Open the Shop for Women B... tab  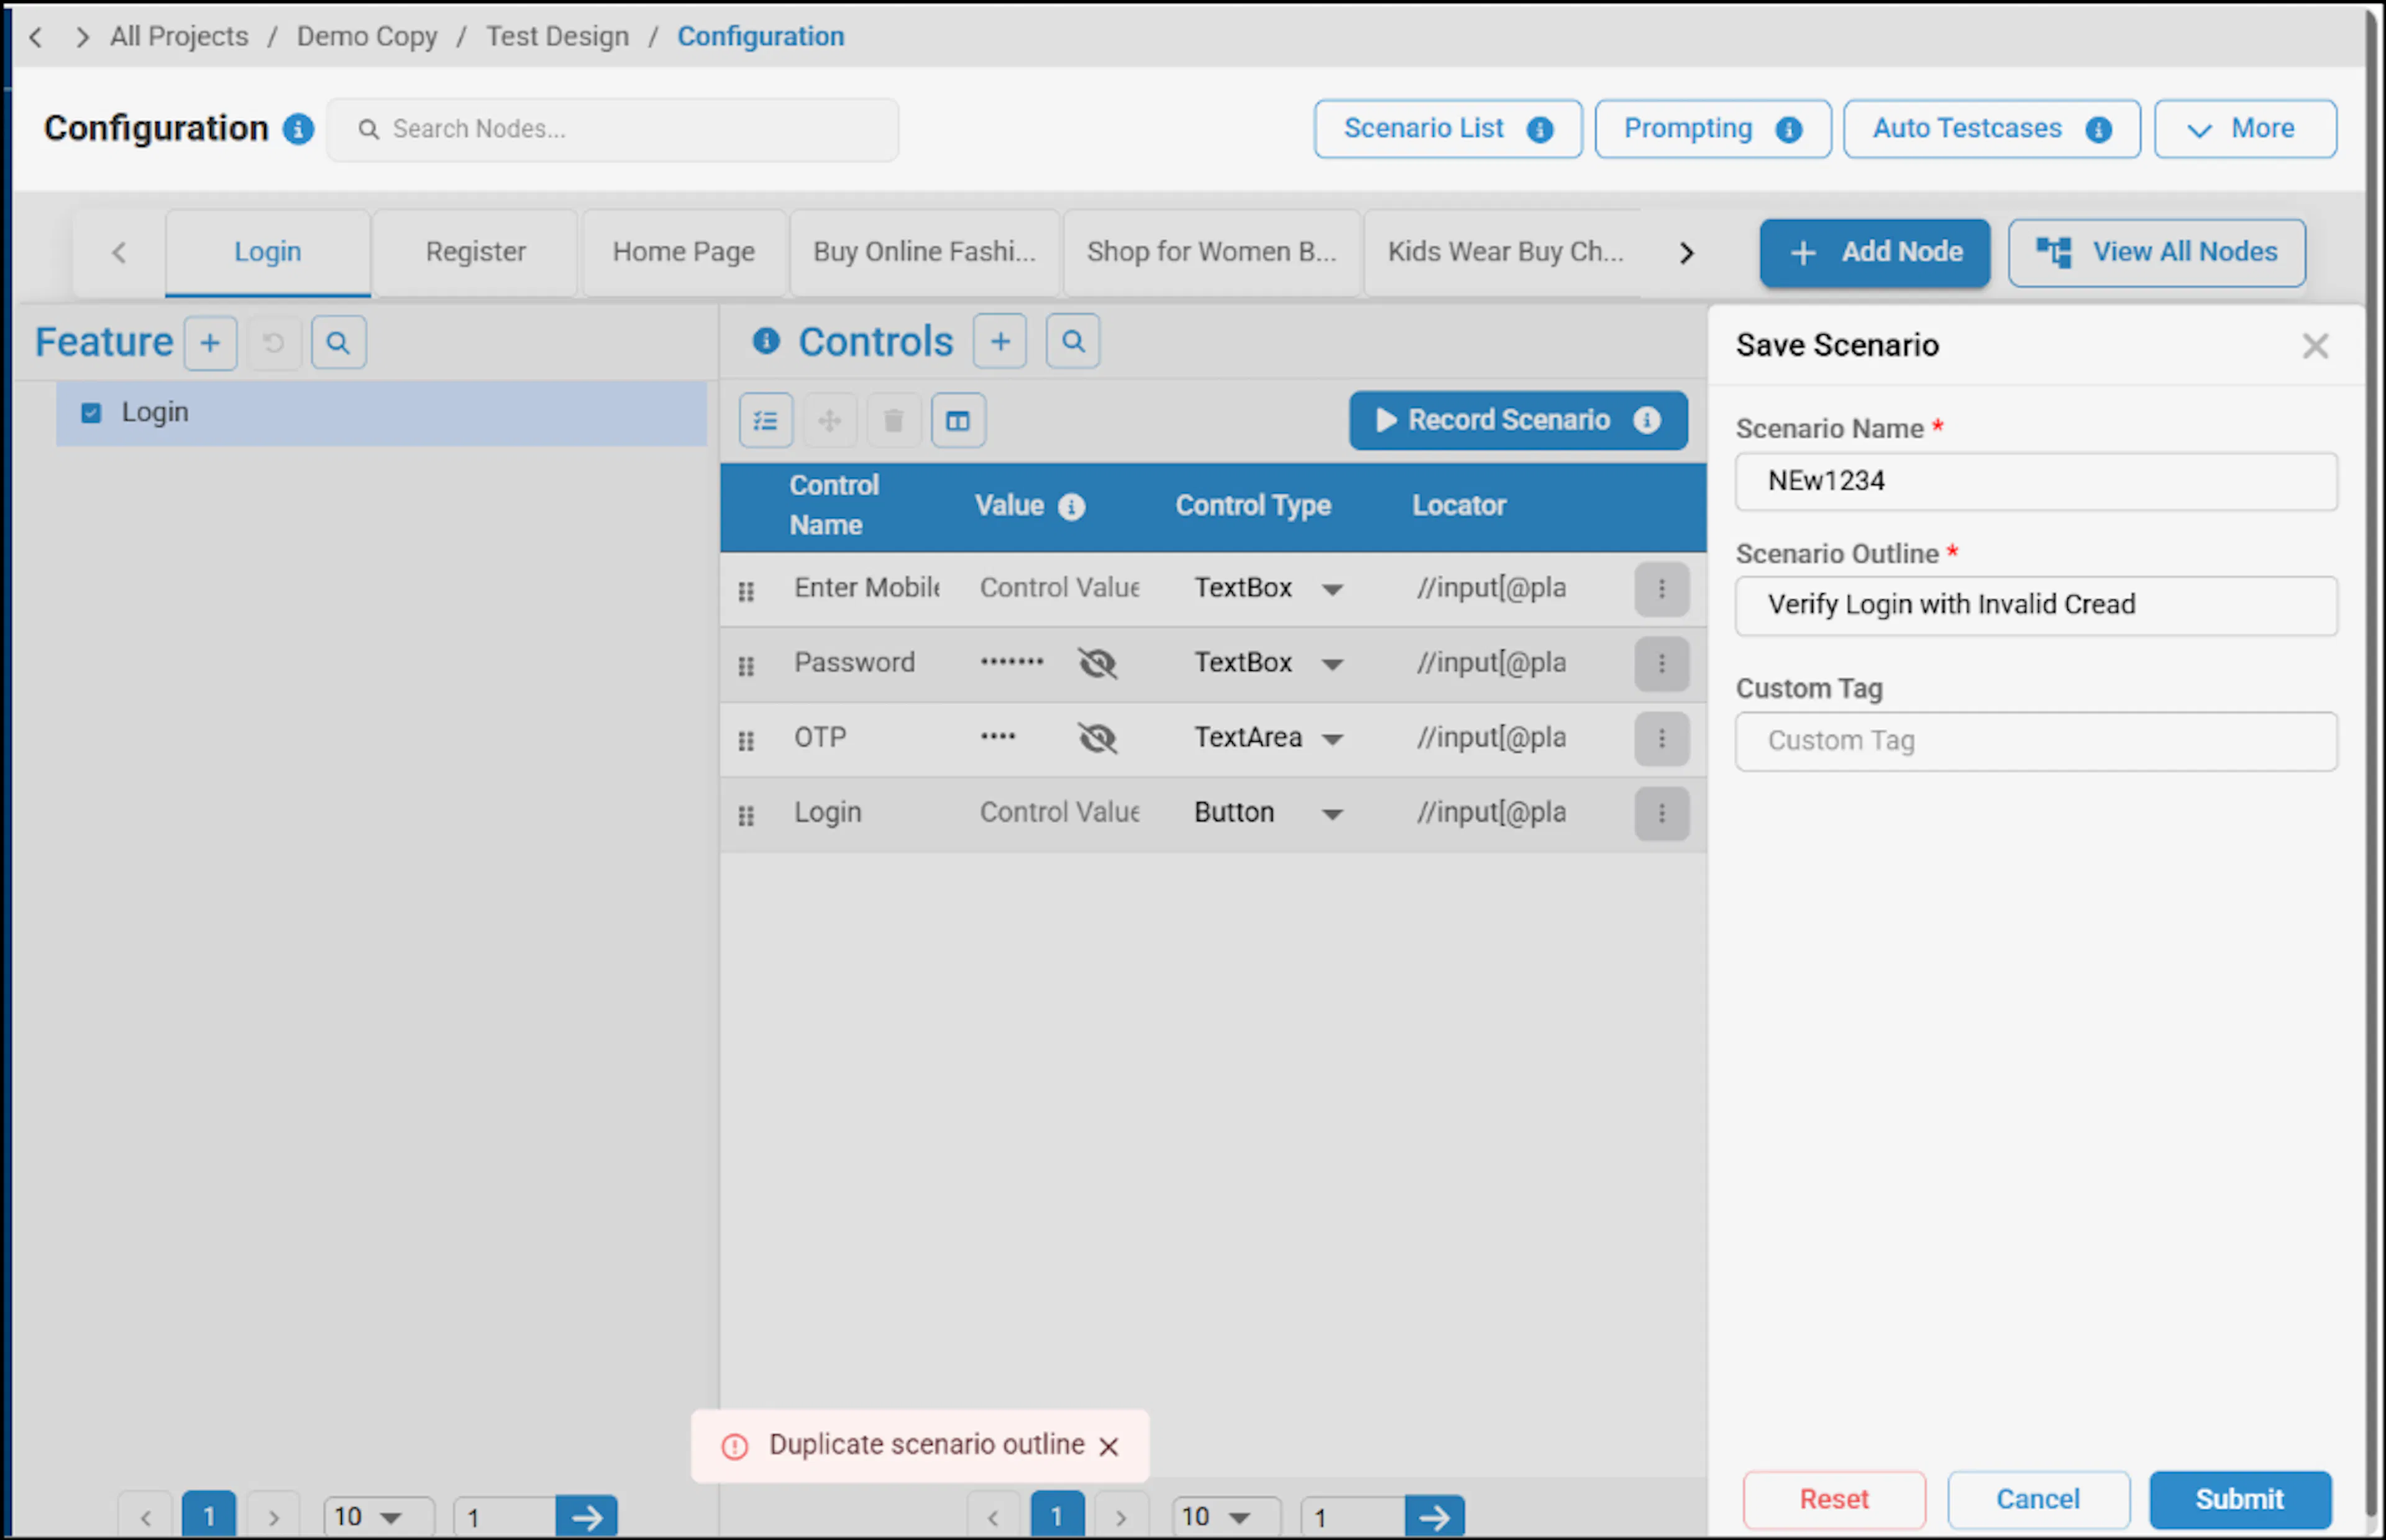[1211, 252]
